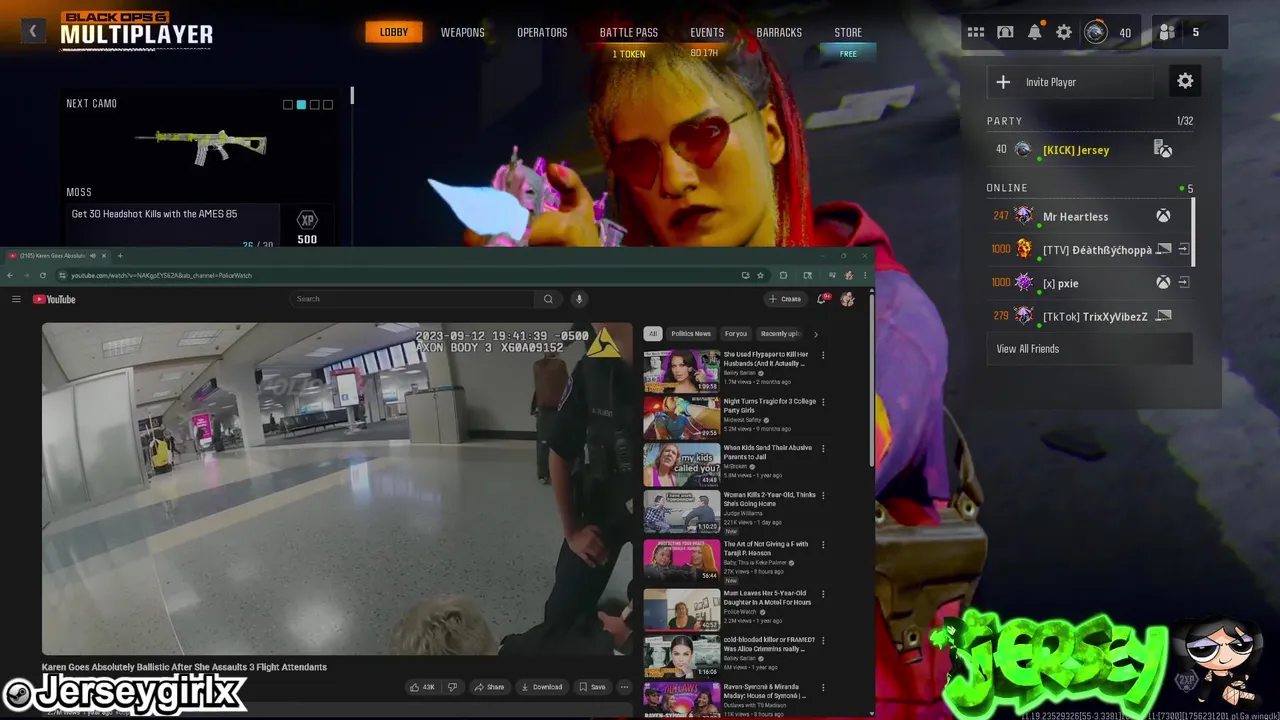
Task: Open party settings gear beside Invite Player
Action: [x=1185, y=82]
